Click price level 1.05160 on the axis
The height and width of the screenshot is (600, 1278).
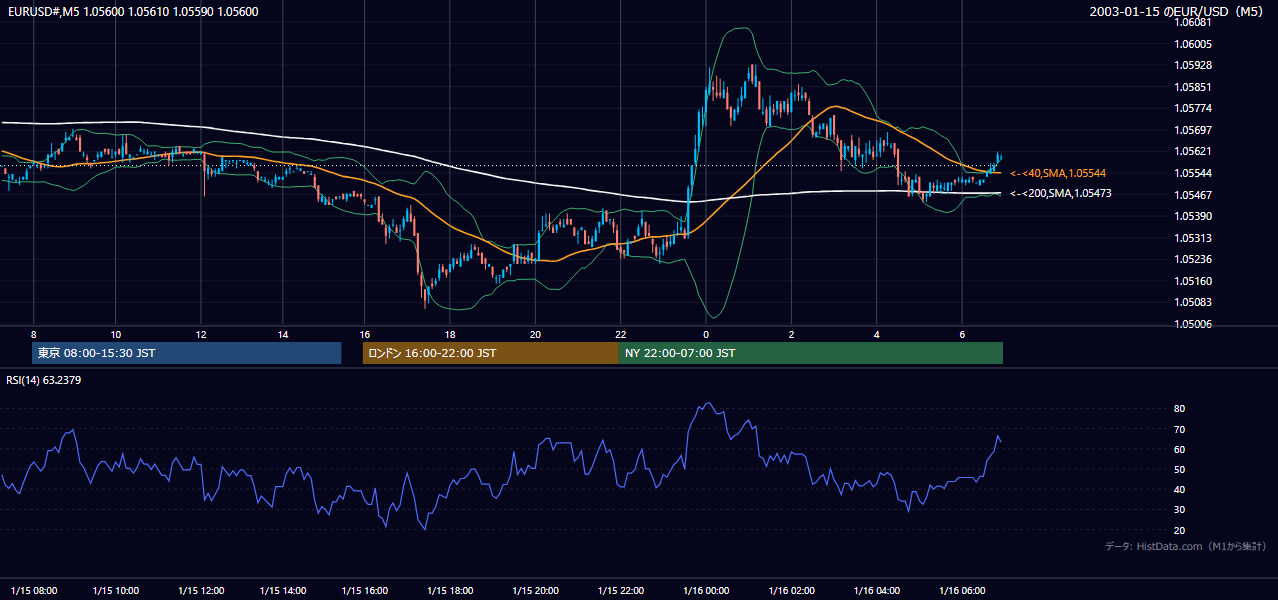[x=1194, y=281]
